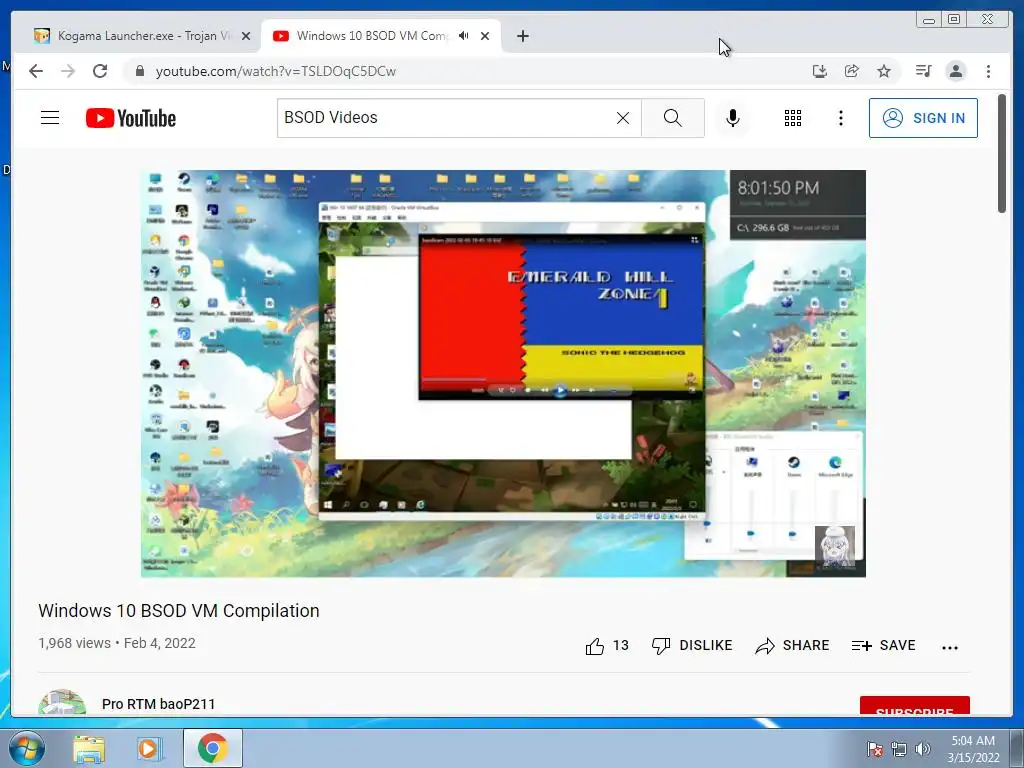The height and width of the screenshot is (768, 1024).
Task: Click the Chrome taskbar button
Action: (212, 748)
